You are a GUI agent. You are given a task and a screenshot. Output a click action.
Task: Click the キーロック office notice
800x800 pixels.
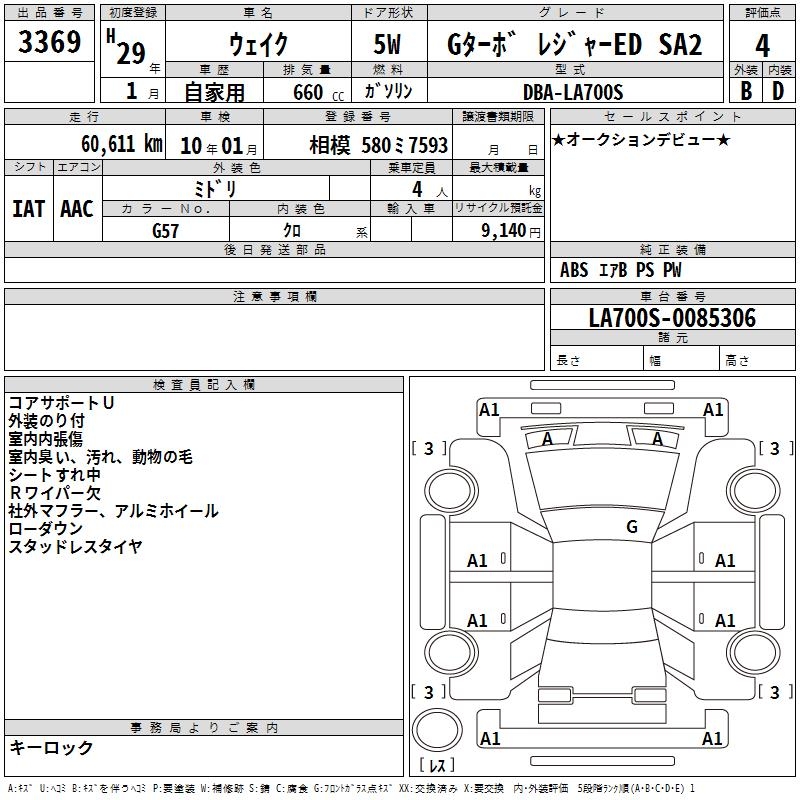pyautogui.click(x=52, y=748)
